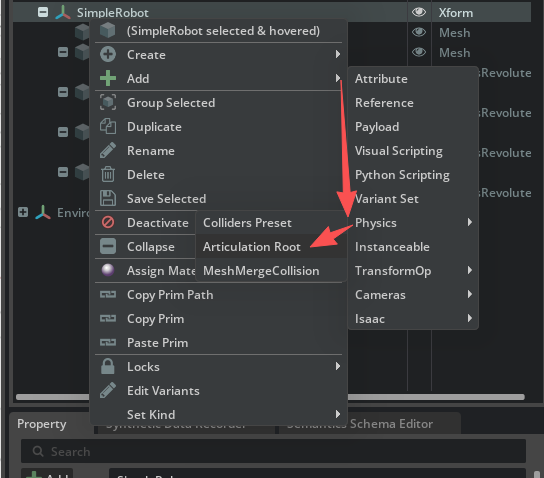
Task: Click the Group Selected icon
Action: coord(108,102)
